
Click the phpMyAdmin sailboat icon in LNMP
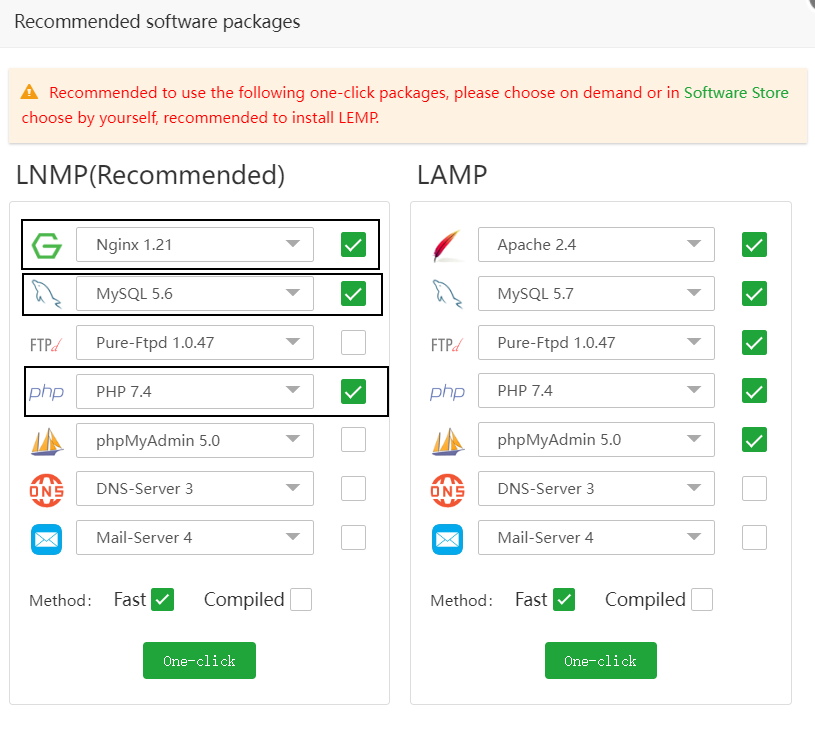[x=47, y=441]
